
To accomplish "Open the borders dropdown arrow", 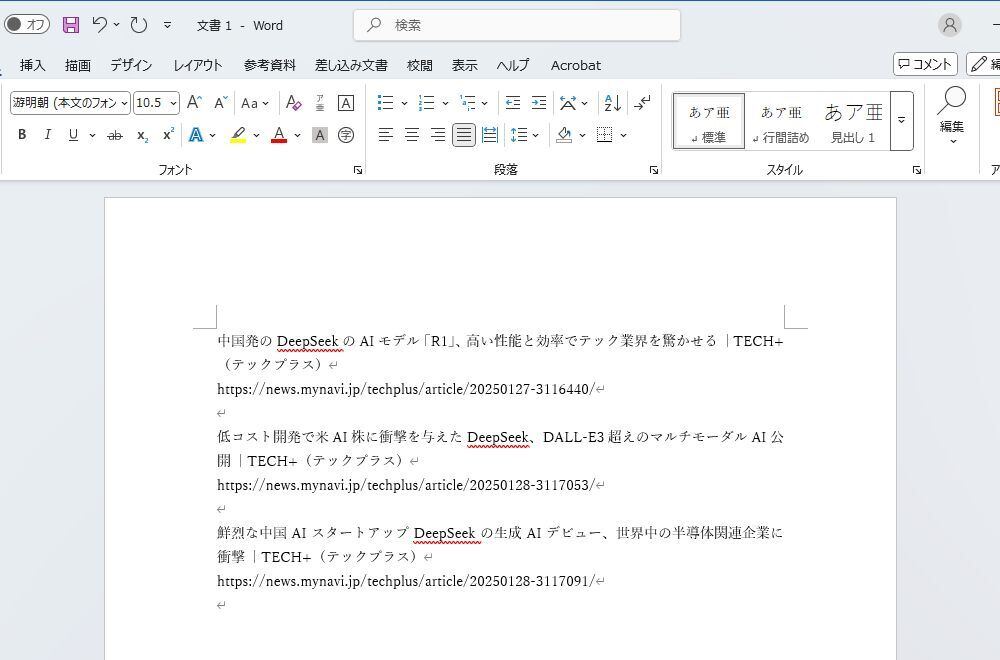I will tap(623, 135).
